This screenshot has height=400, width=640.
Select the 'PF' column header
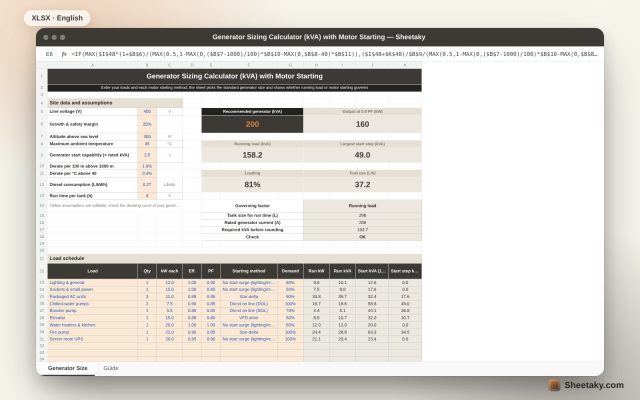click(x=211, y=271)
